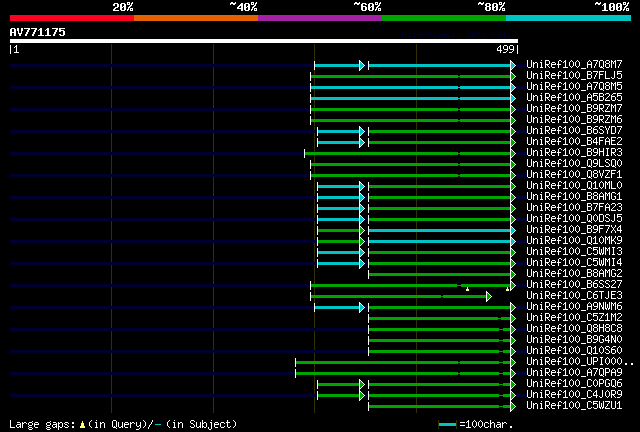Click the UniRef100_A7QPA9 label
The width and height of the screenshot is (640, 432).
click(574, 373)
